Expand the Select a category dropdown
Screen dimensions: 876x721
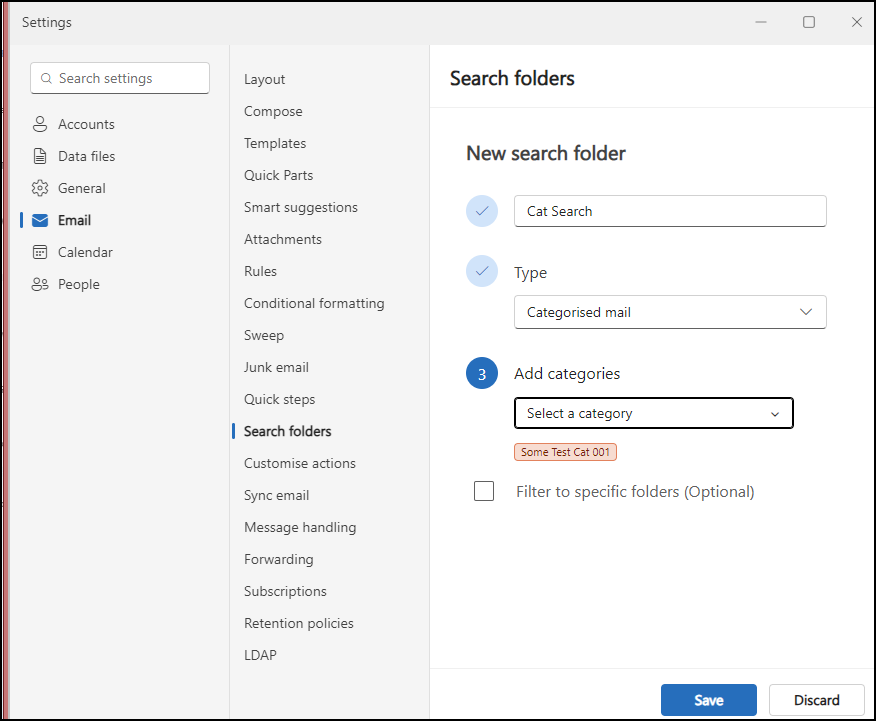(x=653, y=413)
